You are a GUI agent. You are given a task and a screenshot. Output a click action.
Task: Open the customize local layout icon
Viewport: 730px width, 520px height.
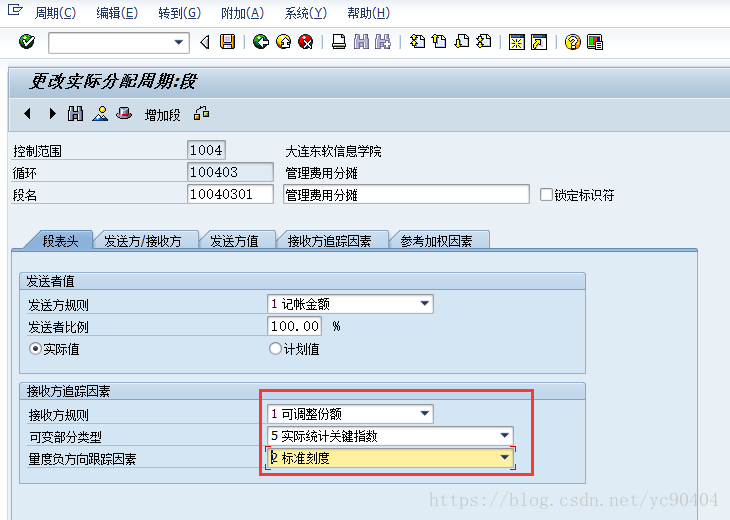coord(595,42)
